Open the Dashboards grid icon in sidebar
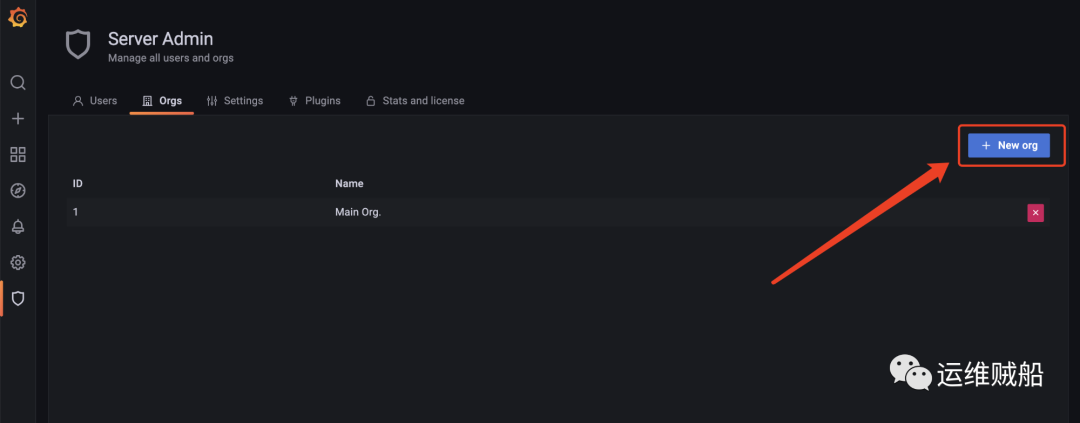Viewport: 1080px width, 423px height. pos(18,154)
